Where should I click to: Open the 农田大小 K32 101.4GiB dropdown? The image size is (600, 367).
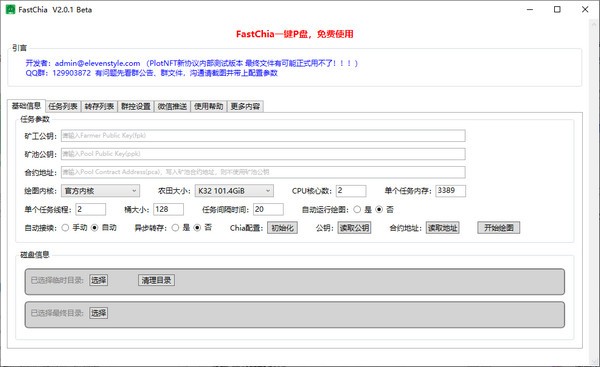pyautogui.click(x=234, y=191)
